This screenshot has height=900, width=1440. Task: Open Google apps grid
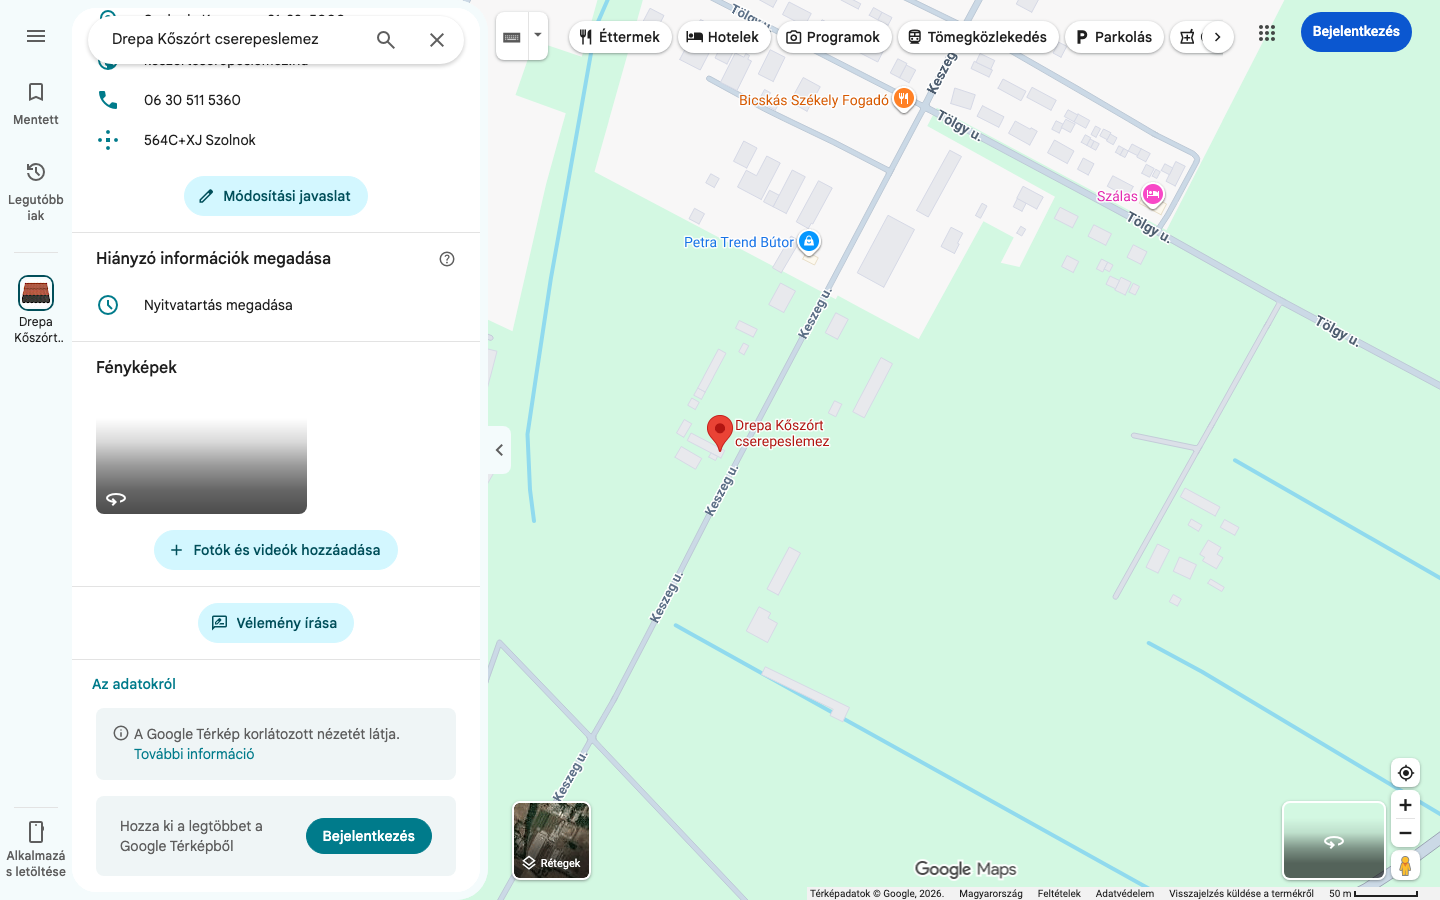(x=1267, y=33)
